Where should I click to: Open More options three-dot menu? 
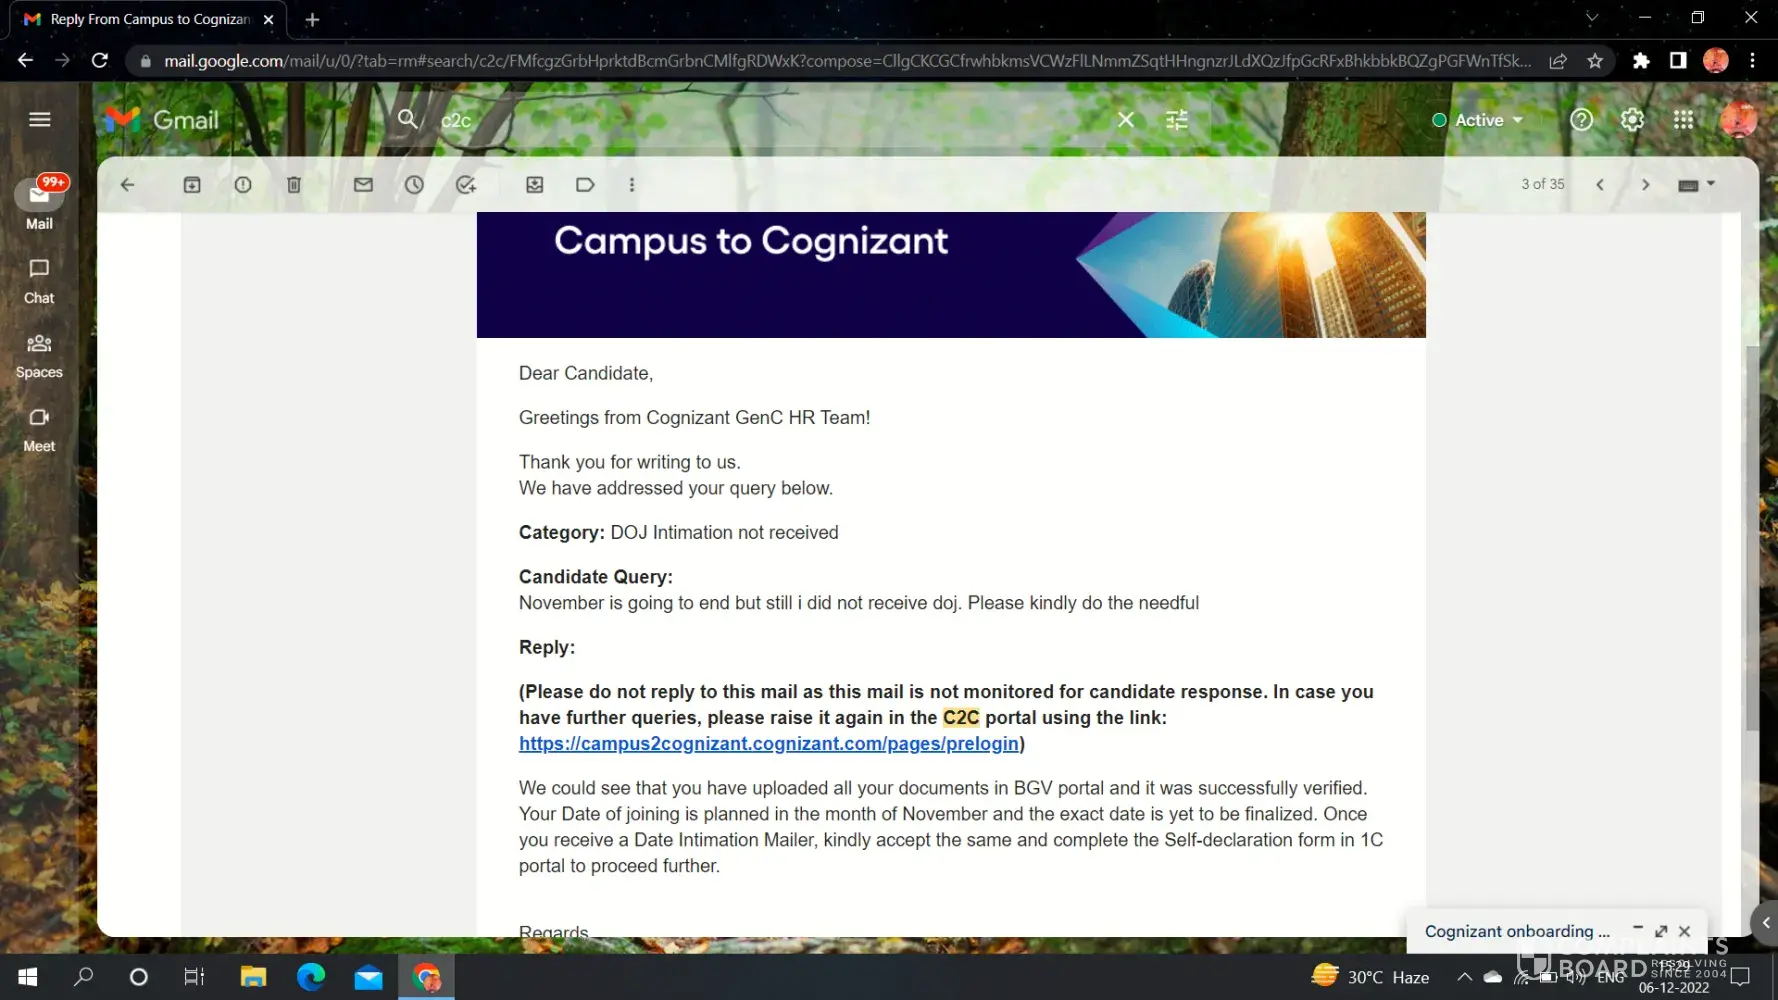(x=632, y=185)
